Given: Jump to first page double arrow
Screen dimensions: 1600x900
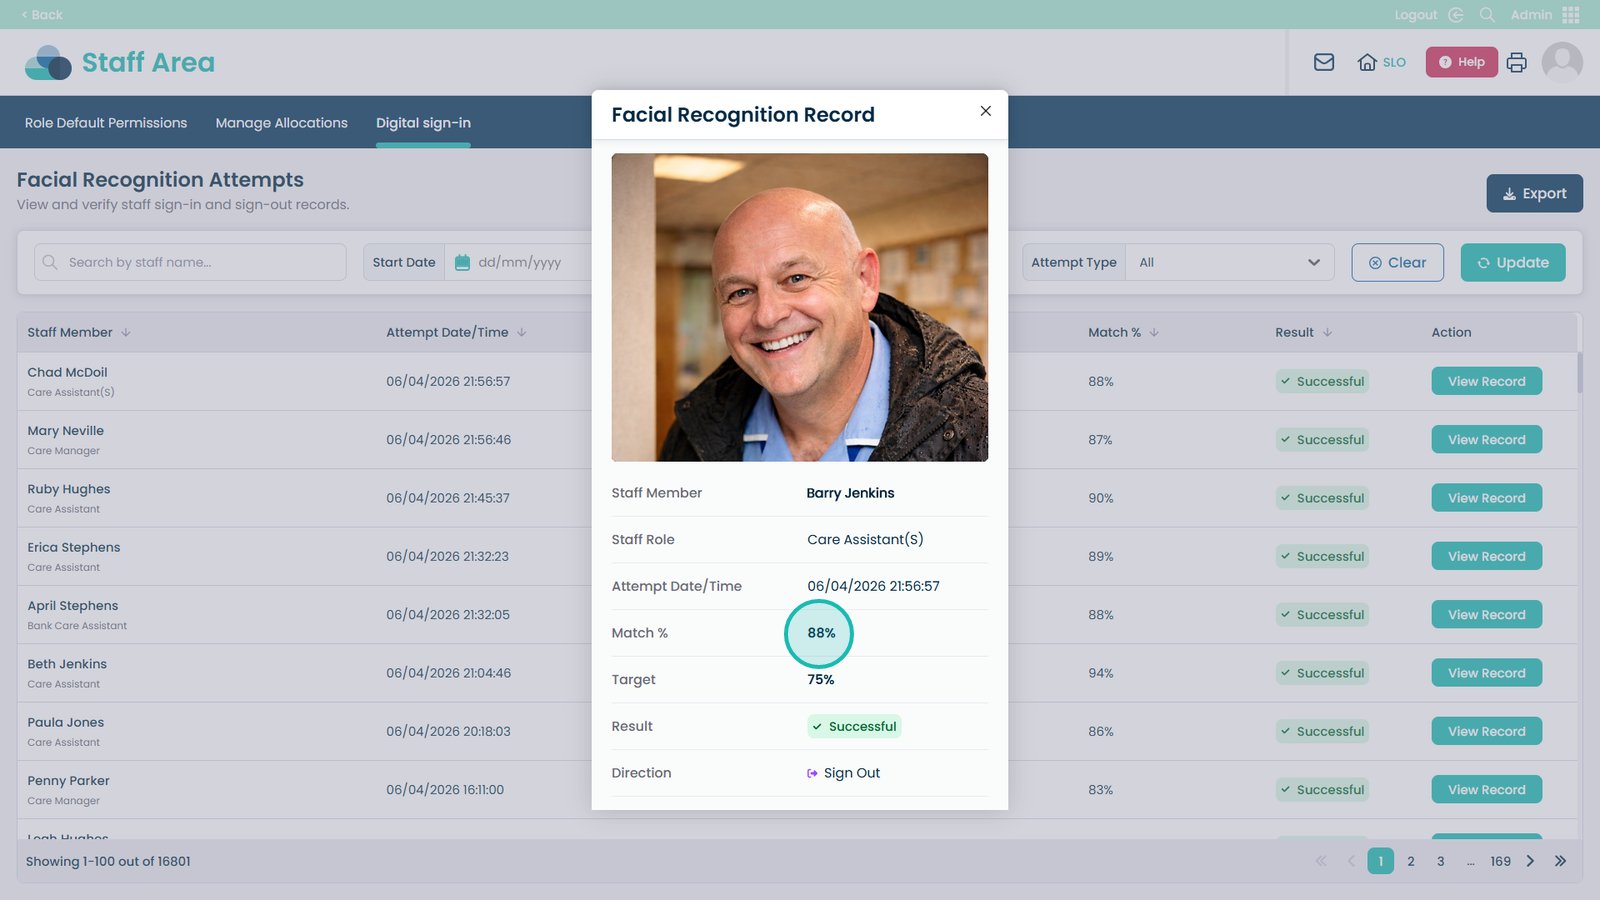Looking at the screenshot, I should tap(1321, 861).
